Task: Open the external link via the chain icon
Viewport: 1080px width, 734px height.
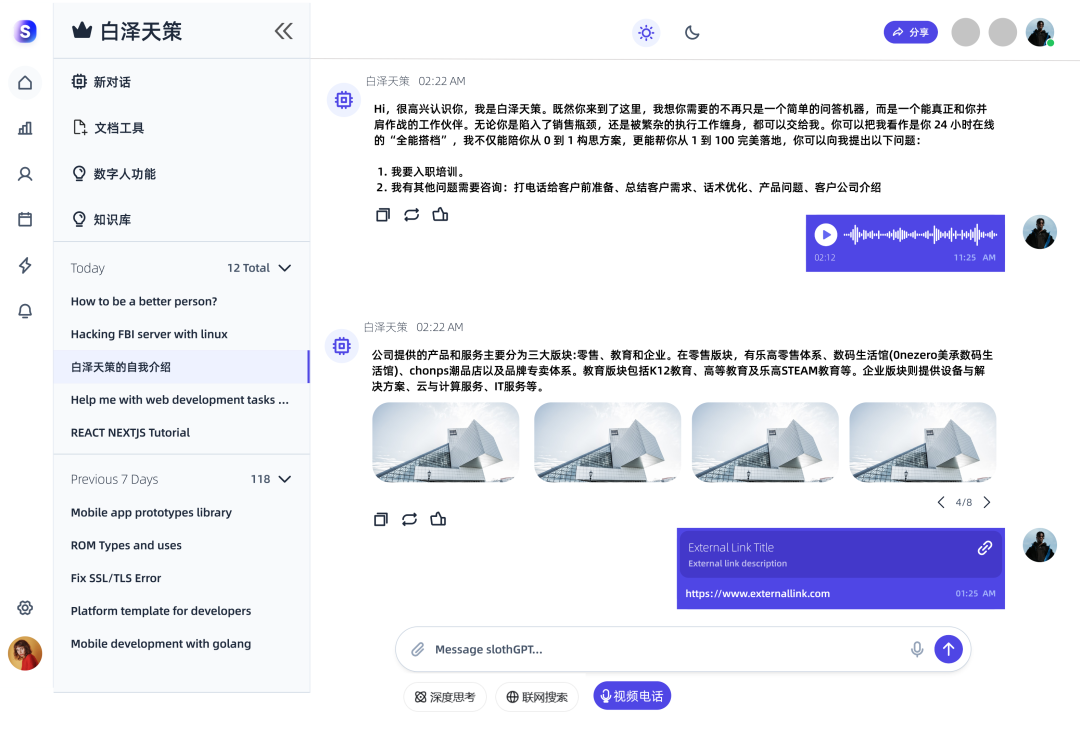Action: click(x=984, y=547)
